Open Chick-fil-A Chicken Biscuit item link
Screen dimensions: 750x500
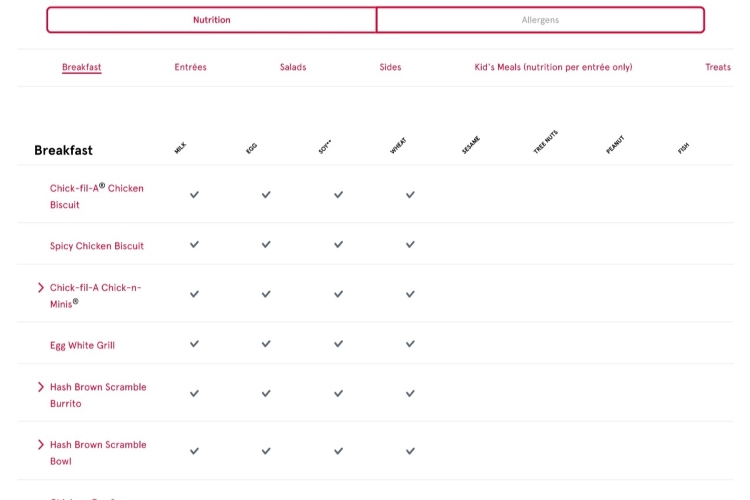(x=97, y=196)
